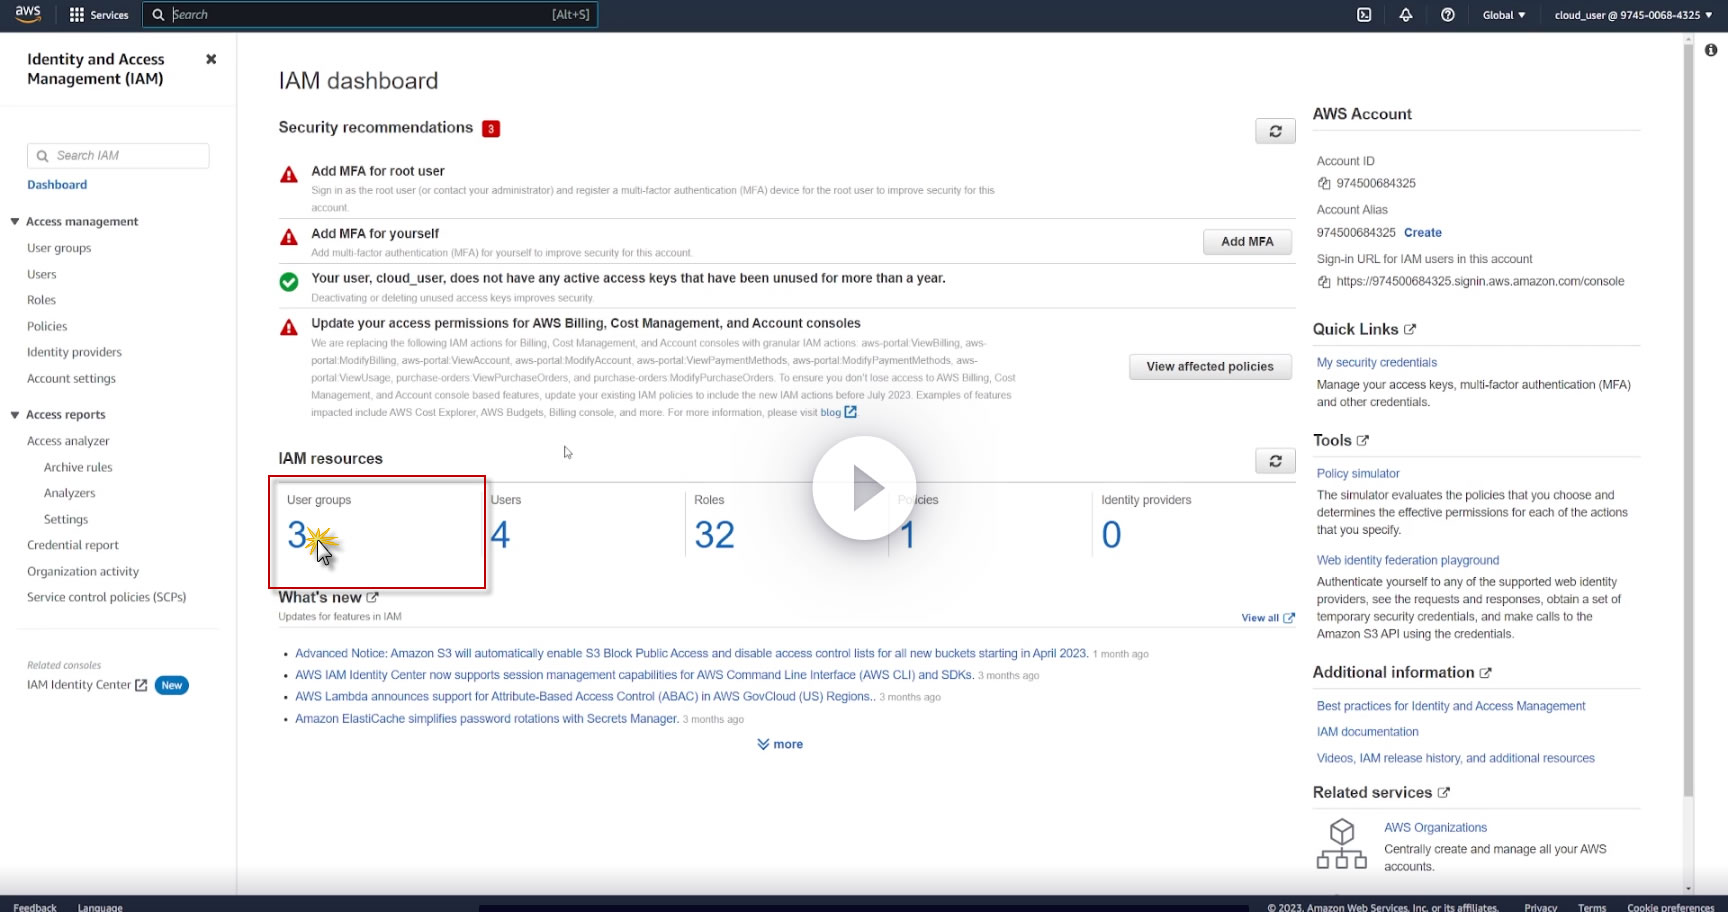The image size is (1728, 912).
Task: Collapse the Access management section
Action: pos(15,221)
